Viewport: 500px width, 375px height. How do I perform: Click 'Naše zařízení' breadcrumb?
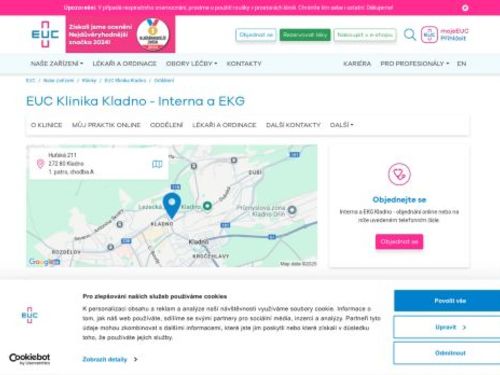(58, 80)
